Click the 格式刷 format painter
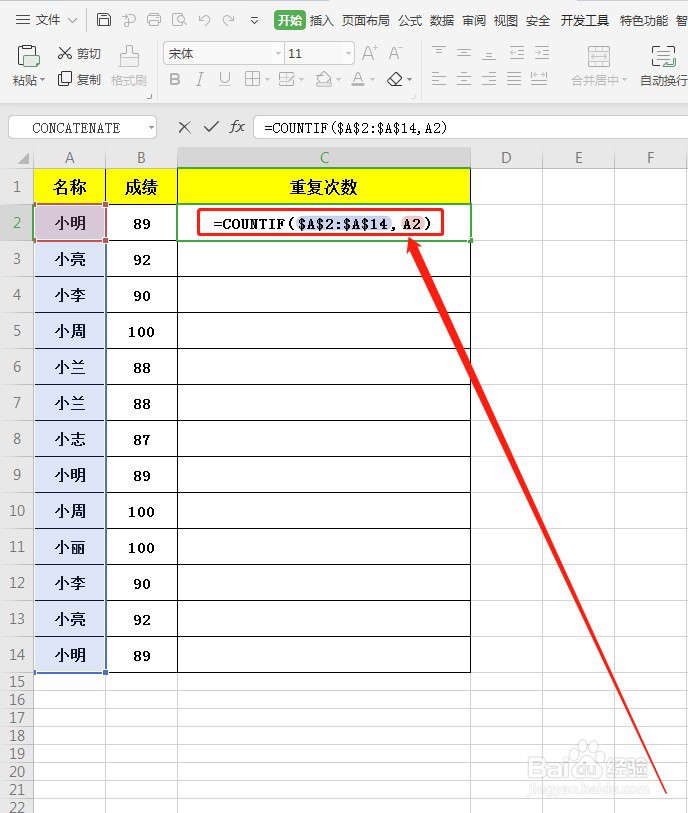 pyautogui.click(x=129, y=65)
